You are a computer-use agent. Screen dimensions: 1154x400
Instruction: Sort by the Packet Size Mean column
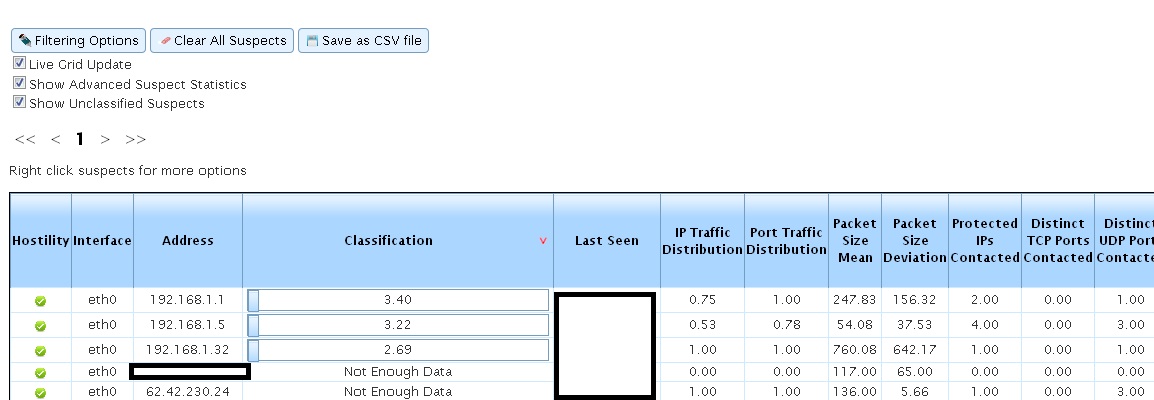[854, 241]
